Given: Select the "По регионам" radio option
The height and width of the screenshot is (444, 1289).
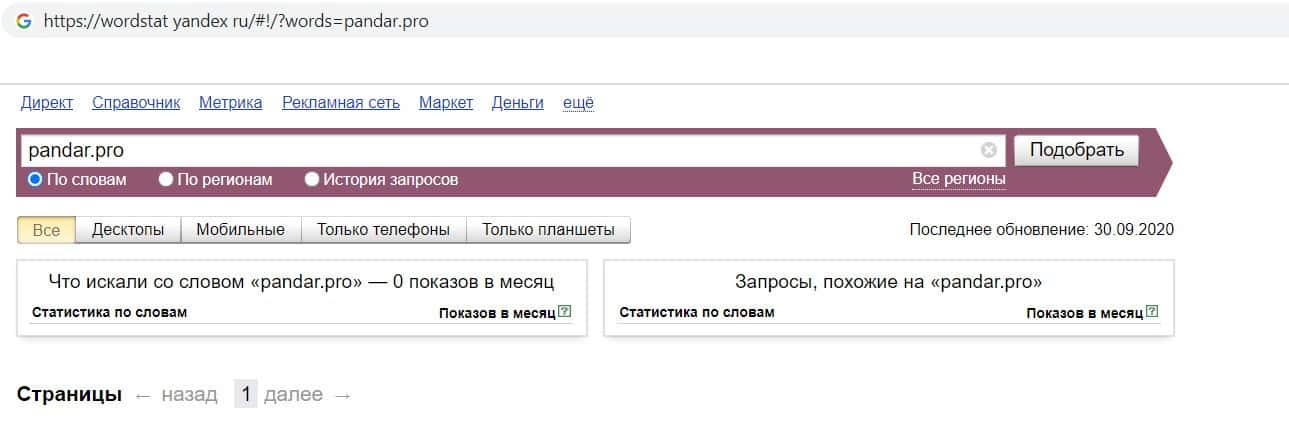Looking at the screenshot, I should pyautogui.click(x=166, y=180).
